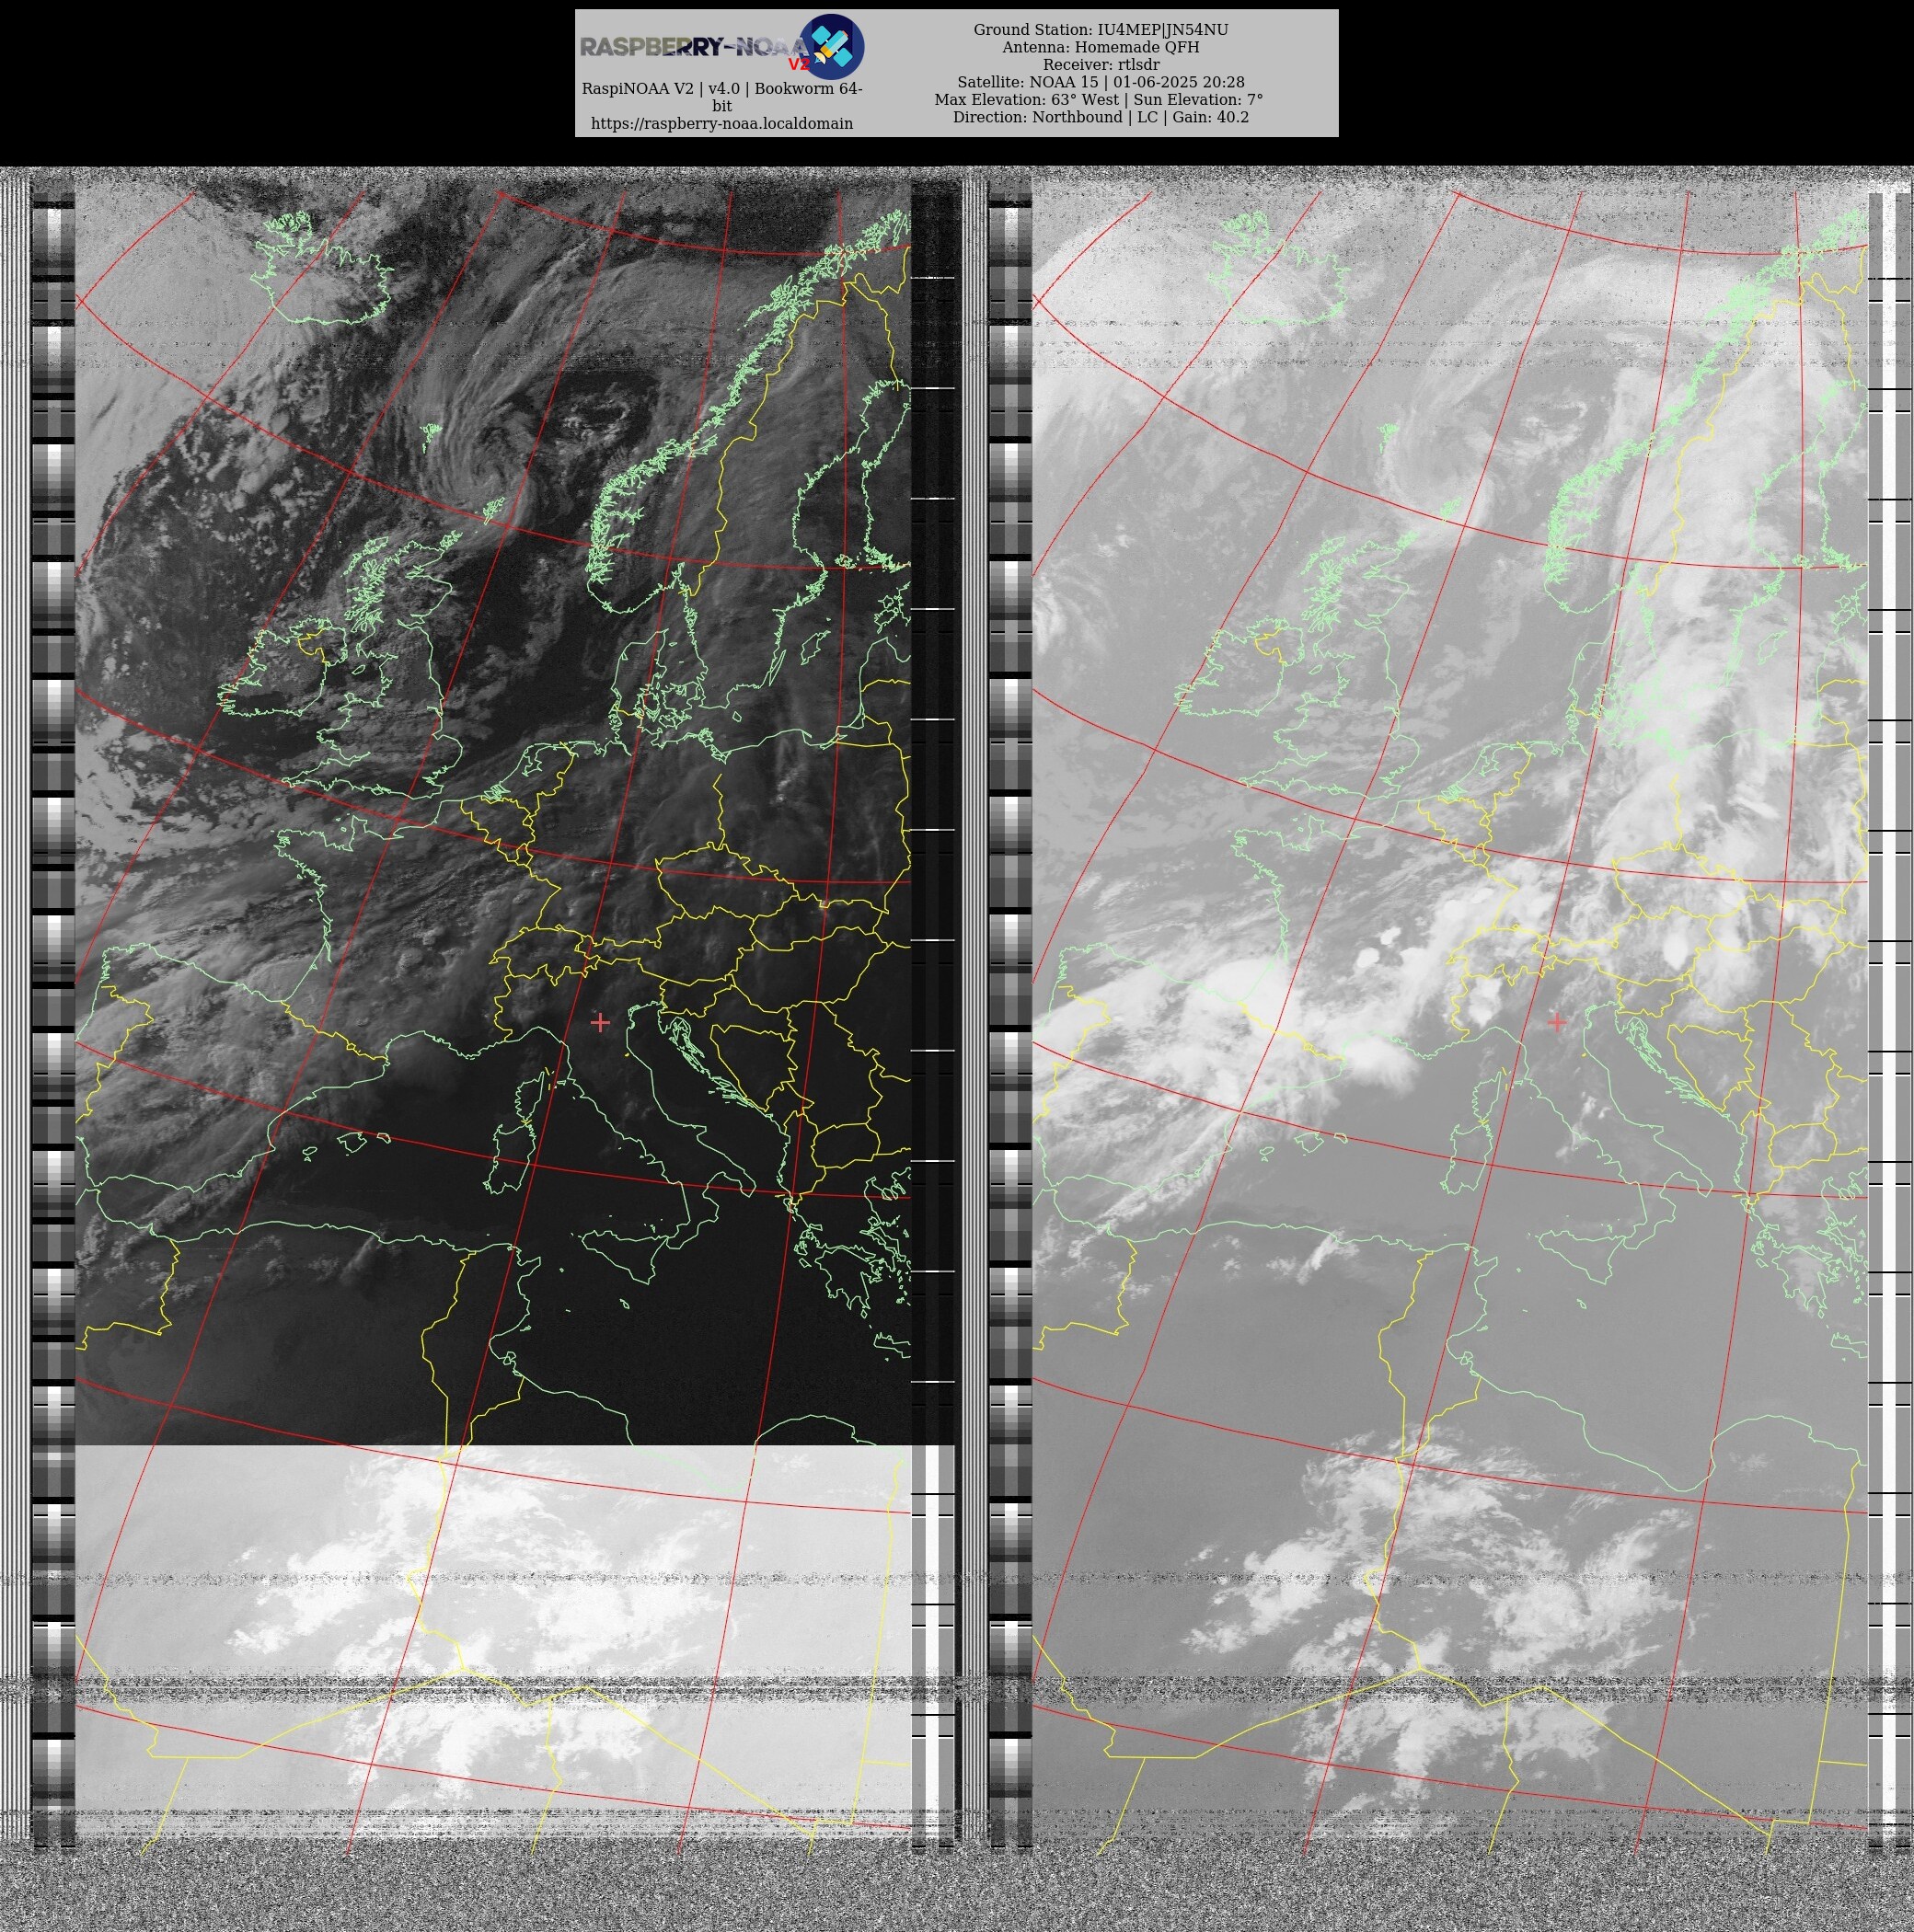This screenshot has height=1932, width=1914.
Task: Click the red ground station cross on right image
Action: point(1556,1022)
